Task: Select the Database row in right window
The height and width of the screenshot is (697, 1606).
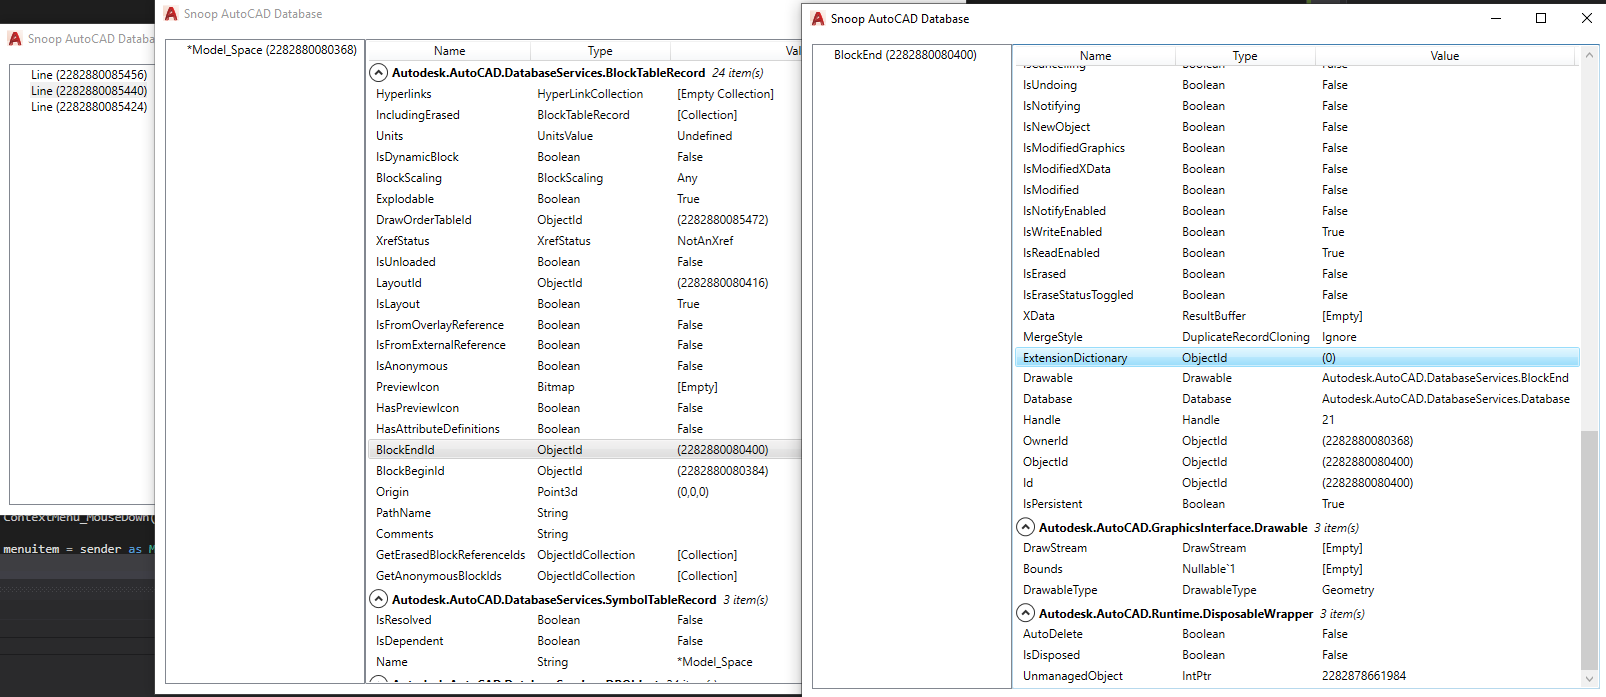Action: [x=1297, y=399]
